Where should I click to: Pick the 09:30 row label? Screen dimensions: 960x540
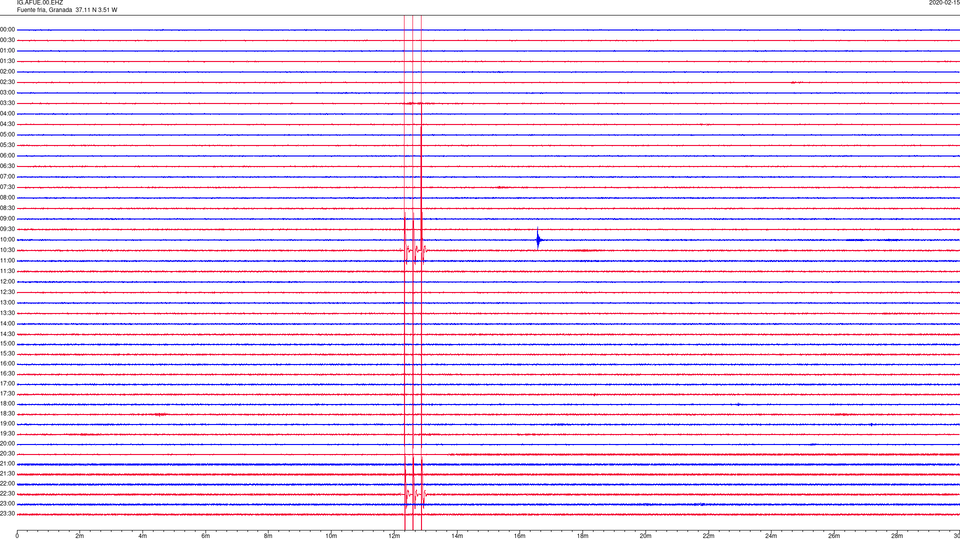(x=7, y=229)
